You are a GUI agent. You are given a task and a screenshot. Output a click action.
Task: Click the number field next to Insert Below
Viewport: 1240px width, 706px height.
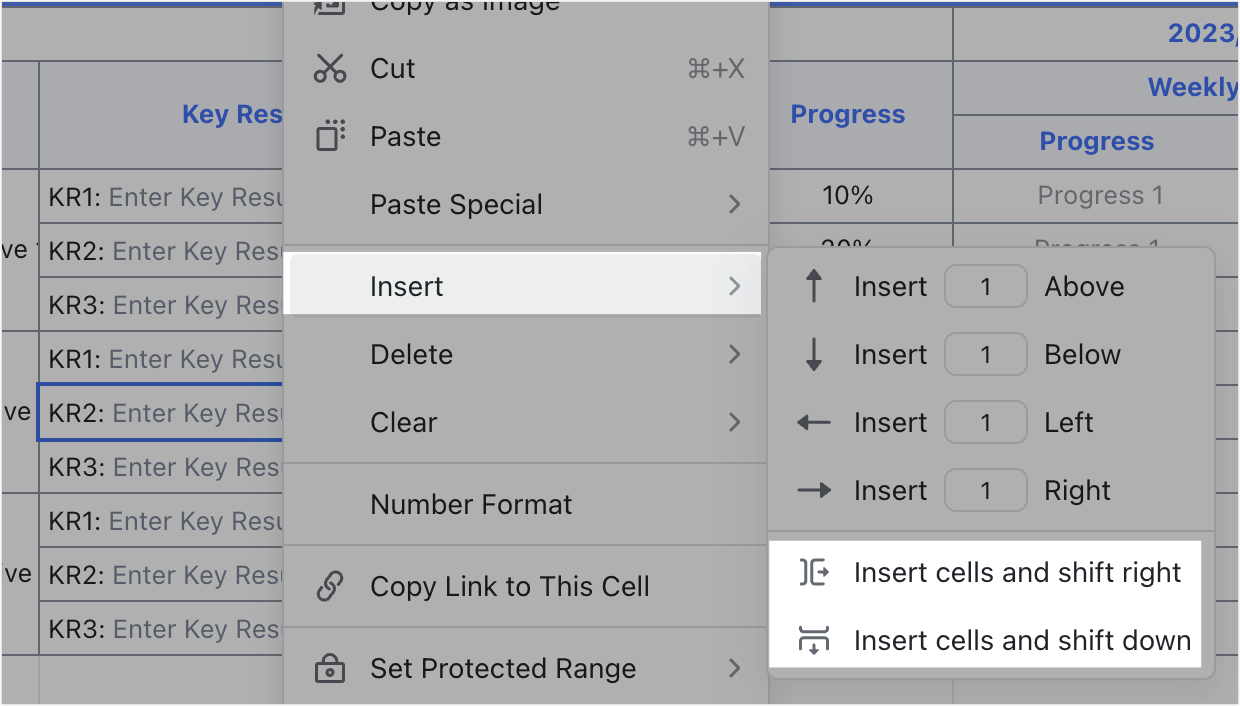coord(986,354)
